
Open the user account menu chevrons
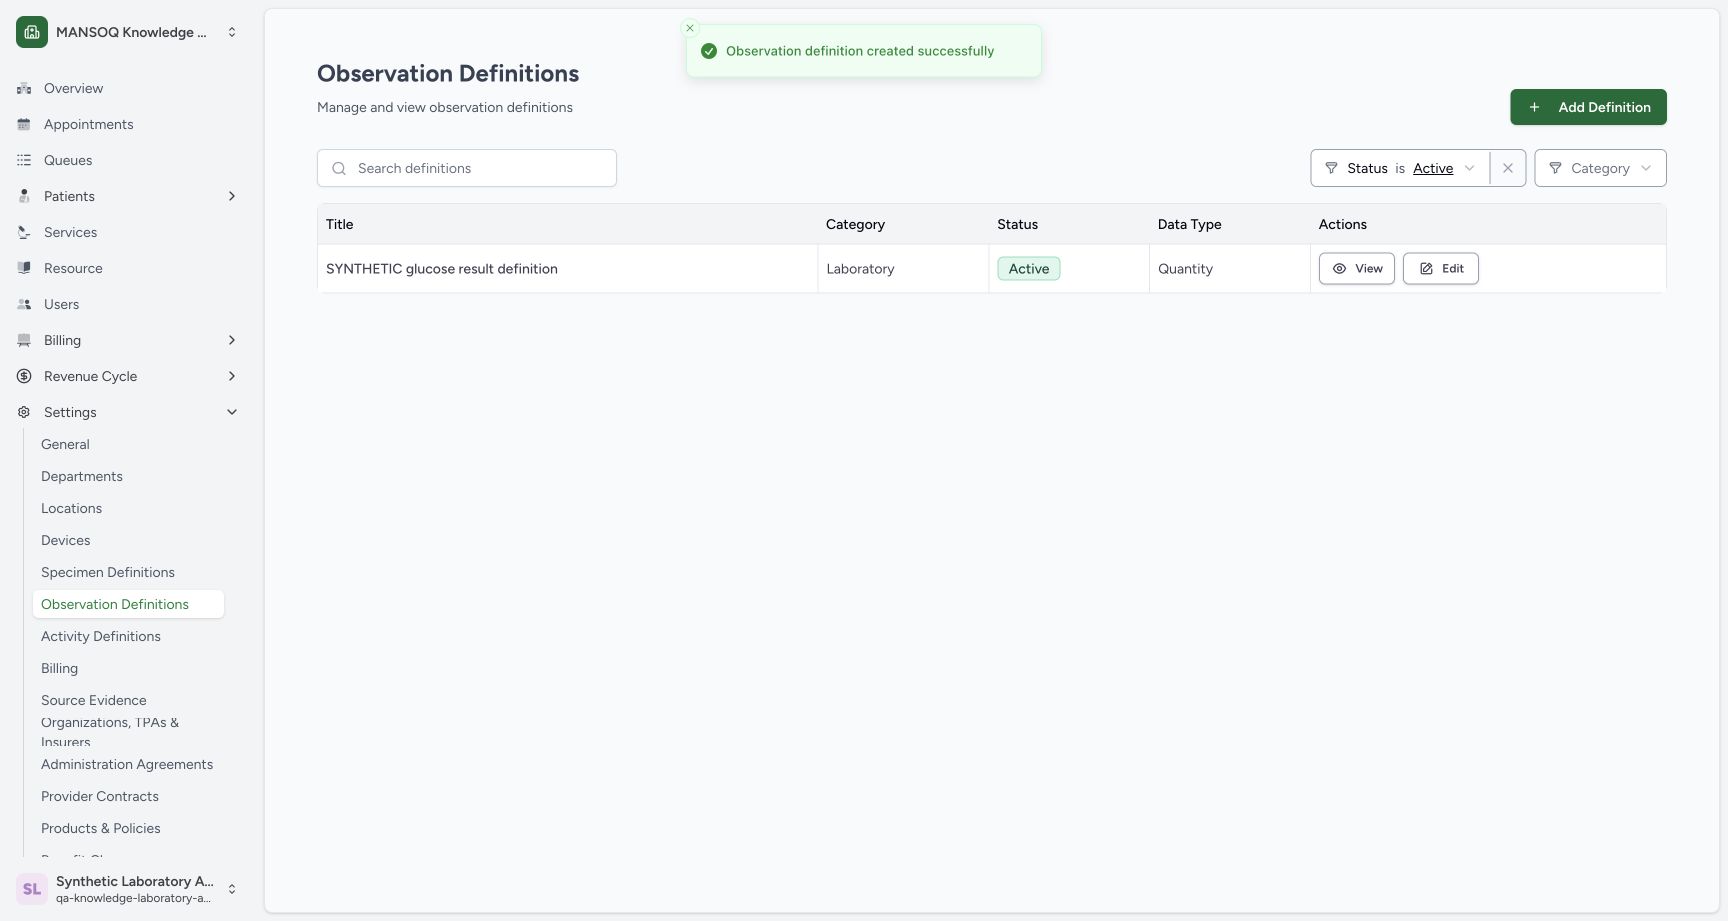point(232,889)
